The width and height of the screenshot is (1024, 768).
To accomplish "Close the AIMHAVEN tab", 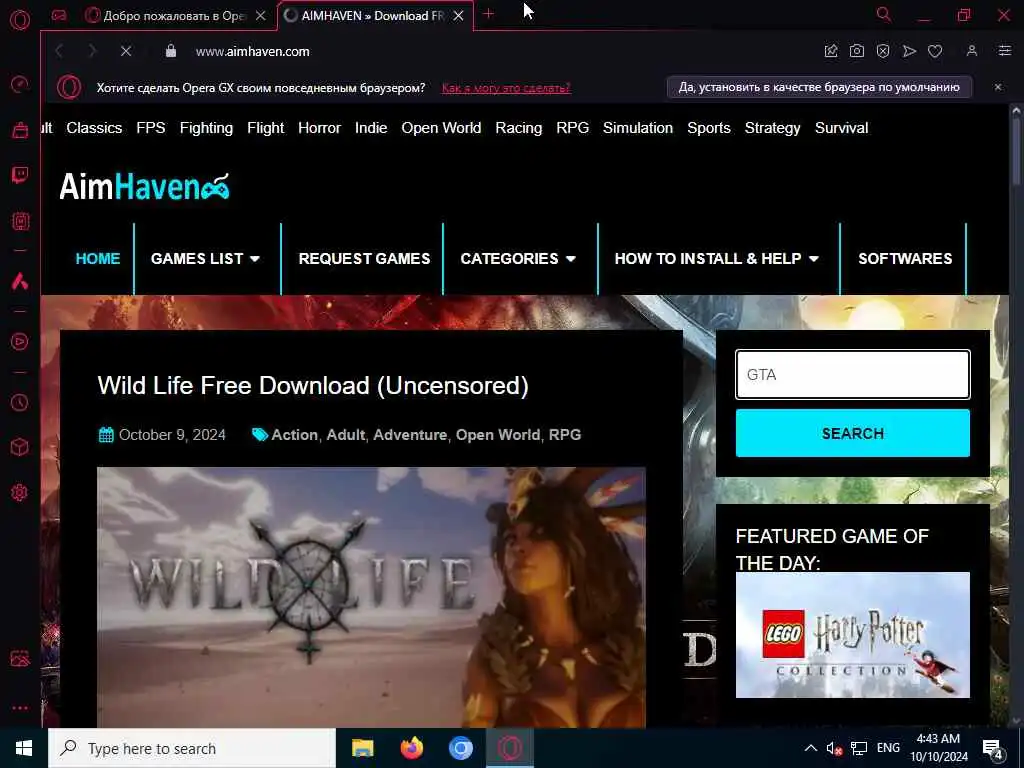I will tap(458, 16).
